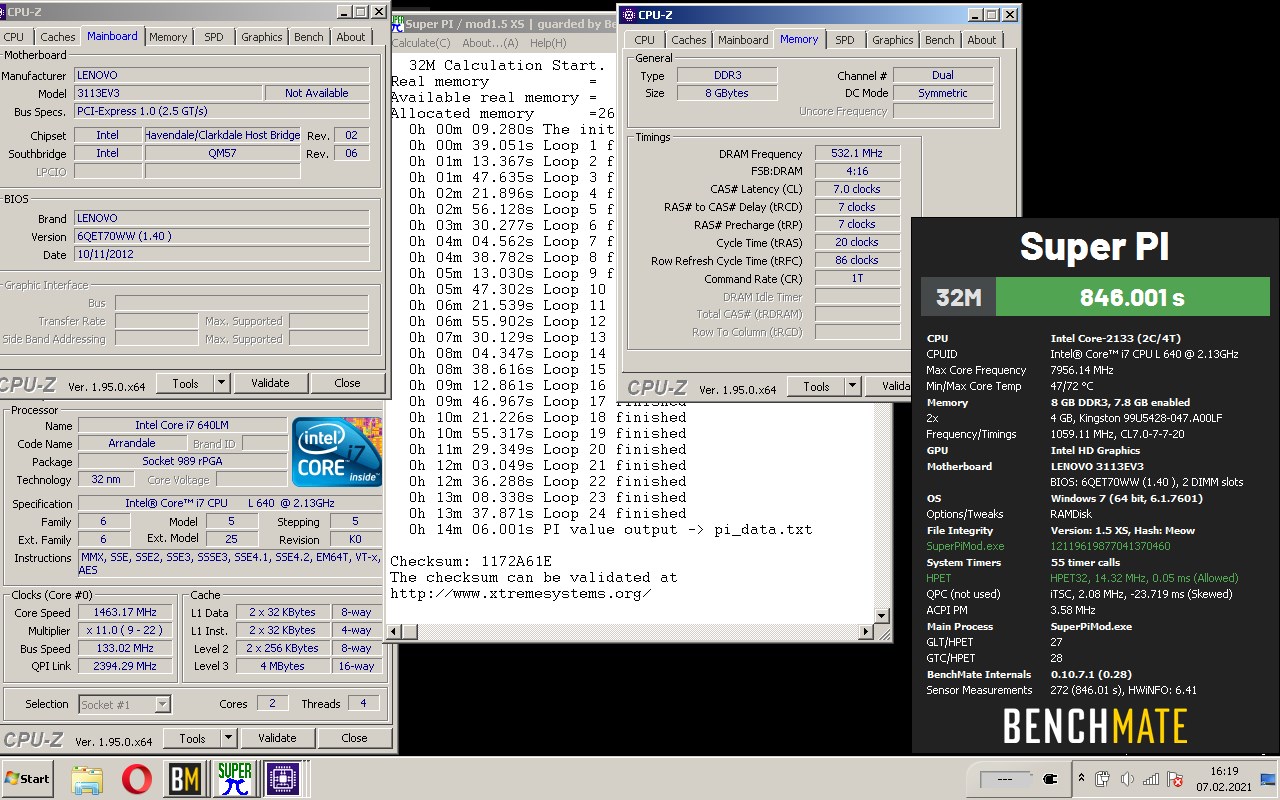Click the DRAM Frequency value 532.1 MHz
Image resolution: width=1280 pixels, height=800 pixels.
point(857,153)
